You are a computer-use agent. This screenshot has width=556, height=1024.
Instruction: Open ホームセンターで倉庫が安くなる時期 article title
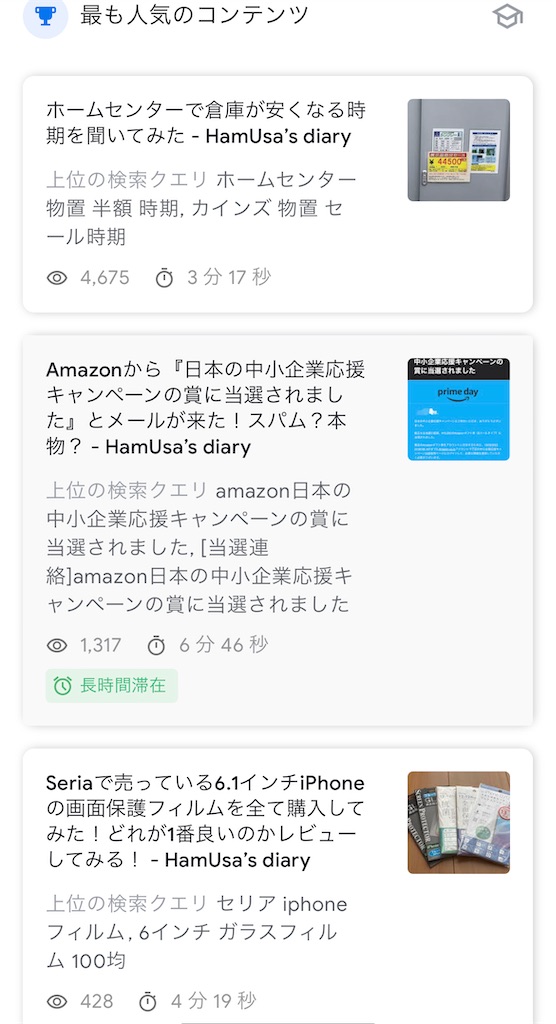(x=205, y=123)
